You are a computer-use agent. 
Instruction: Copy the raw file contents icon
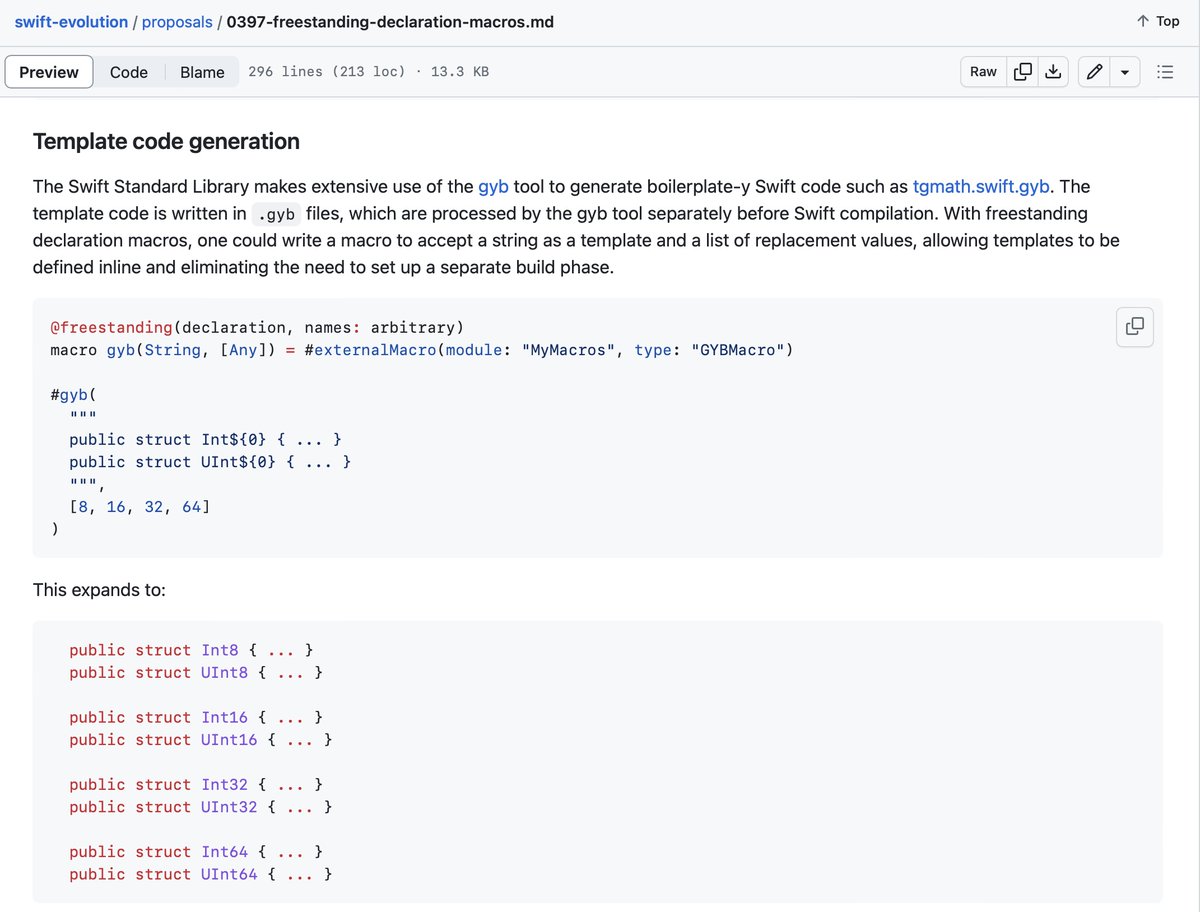[1023, 72]
